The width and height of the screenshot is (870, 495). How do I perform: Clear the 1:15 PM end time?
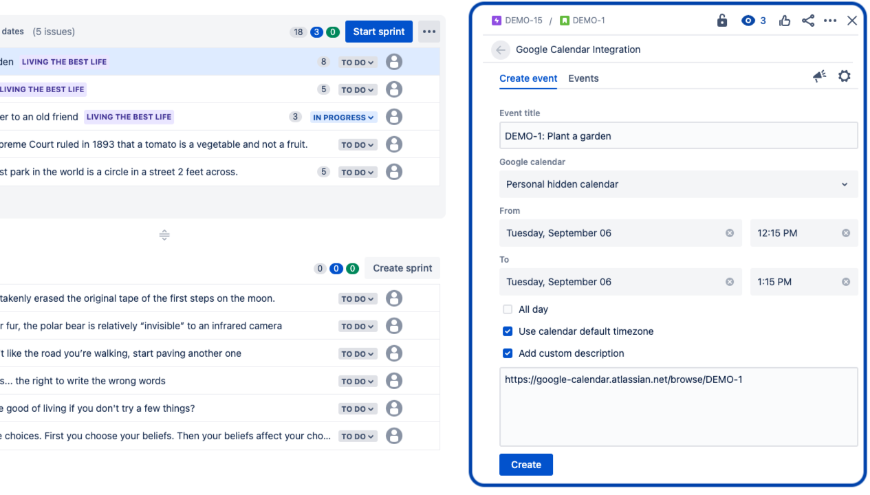846,282
